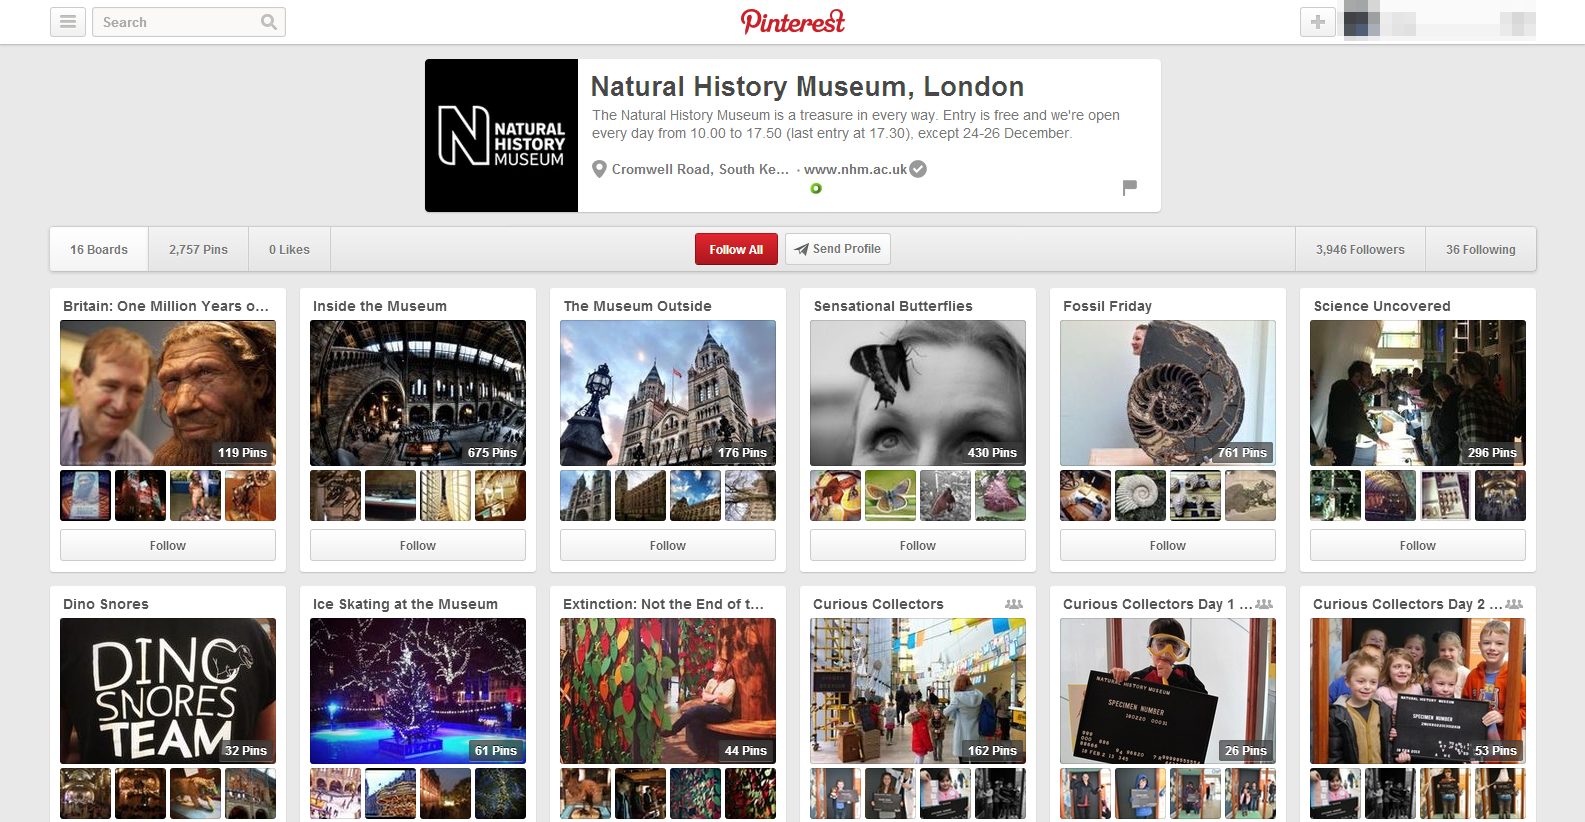
Task: Open Curious Collectors Day 2 cover image
Action: pyautogui.click(x=1418, y=691)
